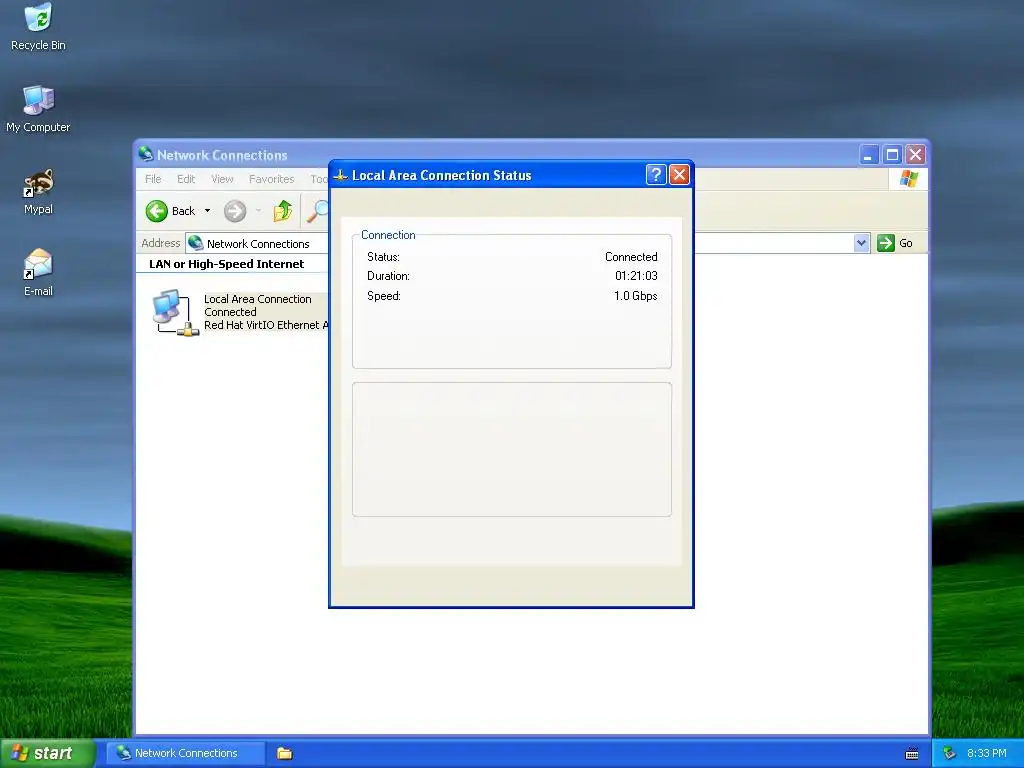The width and height of the screenshot is (1024, 768).
Task: Open the Edit menu
Action: tap(186, 179)
